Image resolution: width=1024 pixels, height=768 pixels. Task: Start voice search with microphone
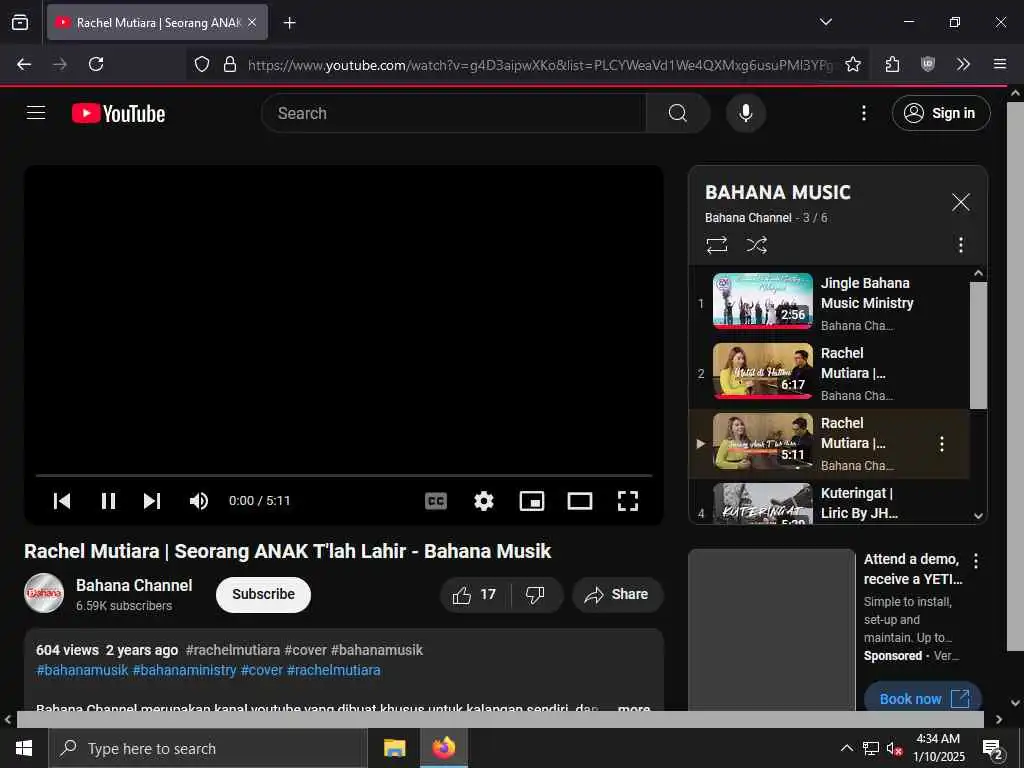pyautogui.click(x=746, y=113)
